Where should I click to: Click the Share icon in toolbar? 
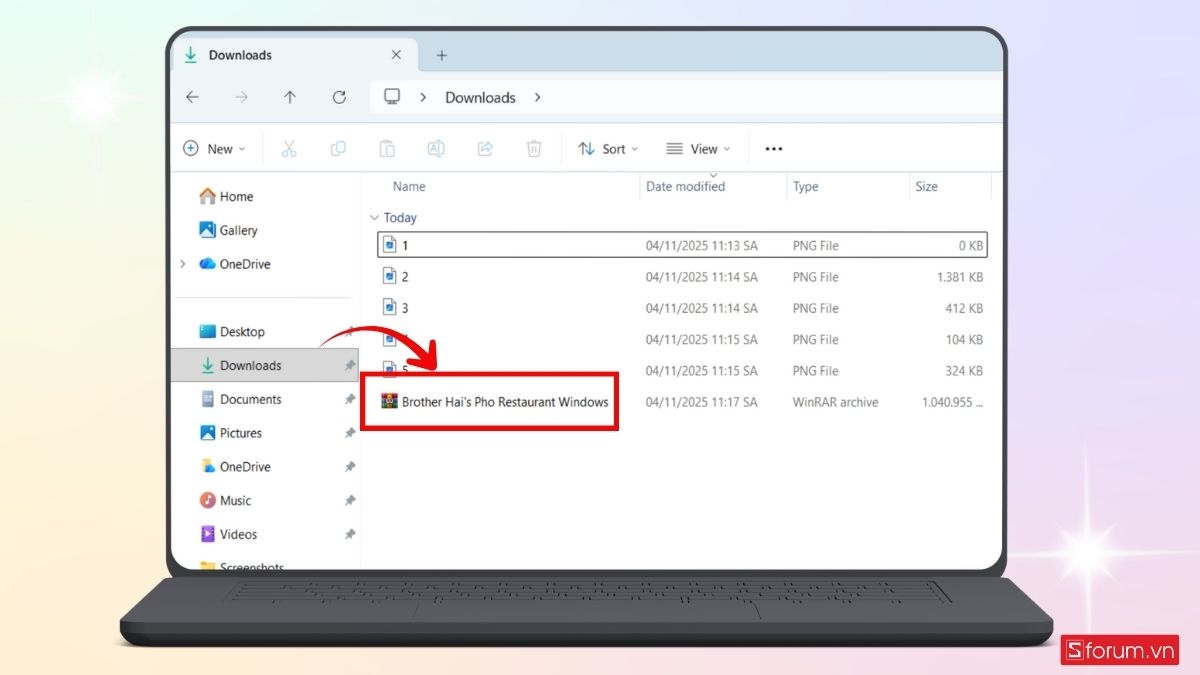click(x=485, y=149)
